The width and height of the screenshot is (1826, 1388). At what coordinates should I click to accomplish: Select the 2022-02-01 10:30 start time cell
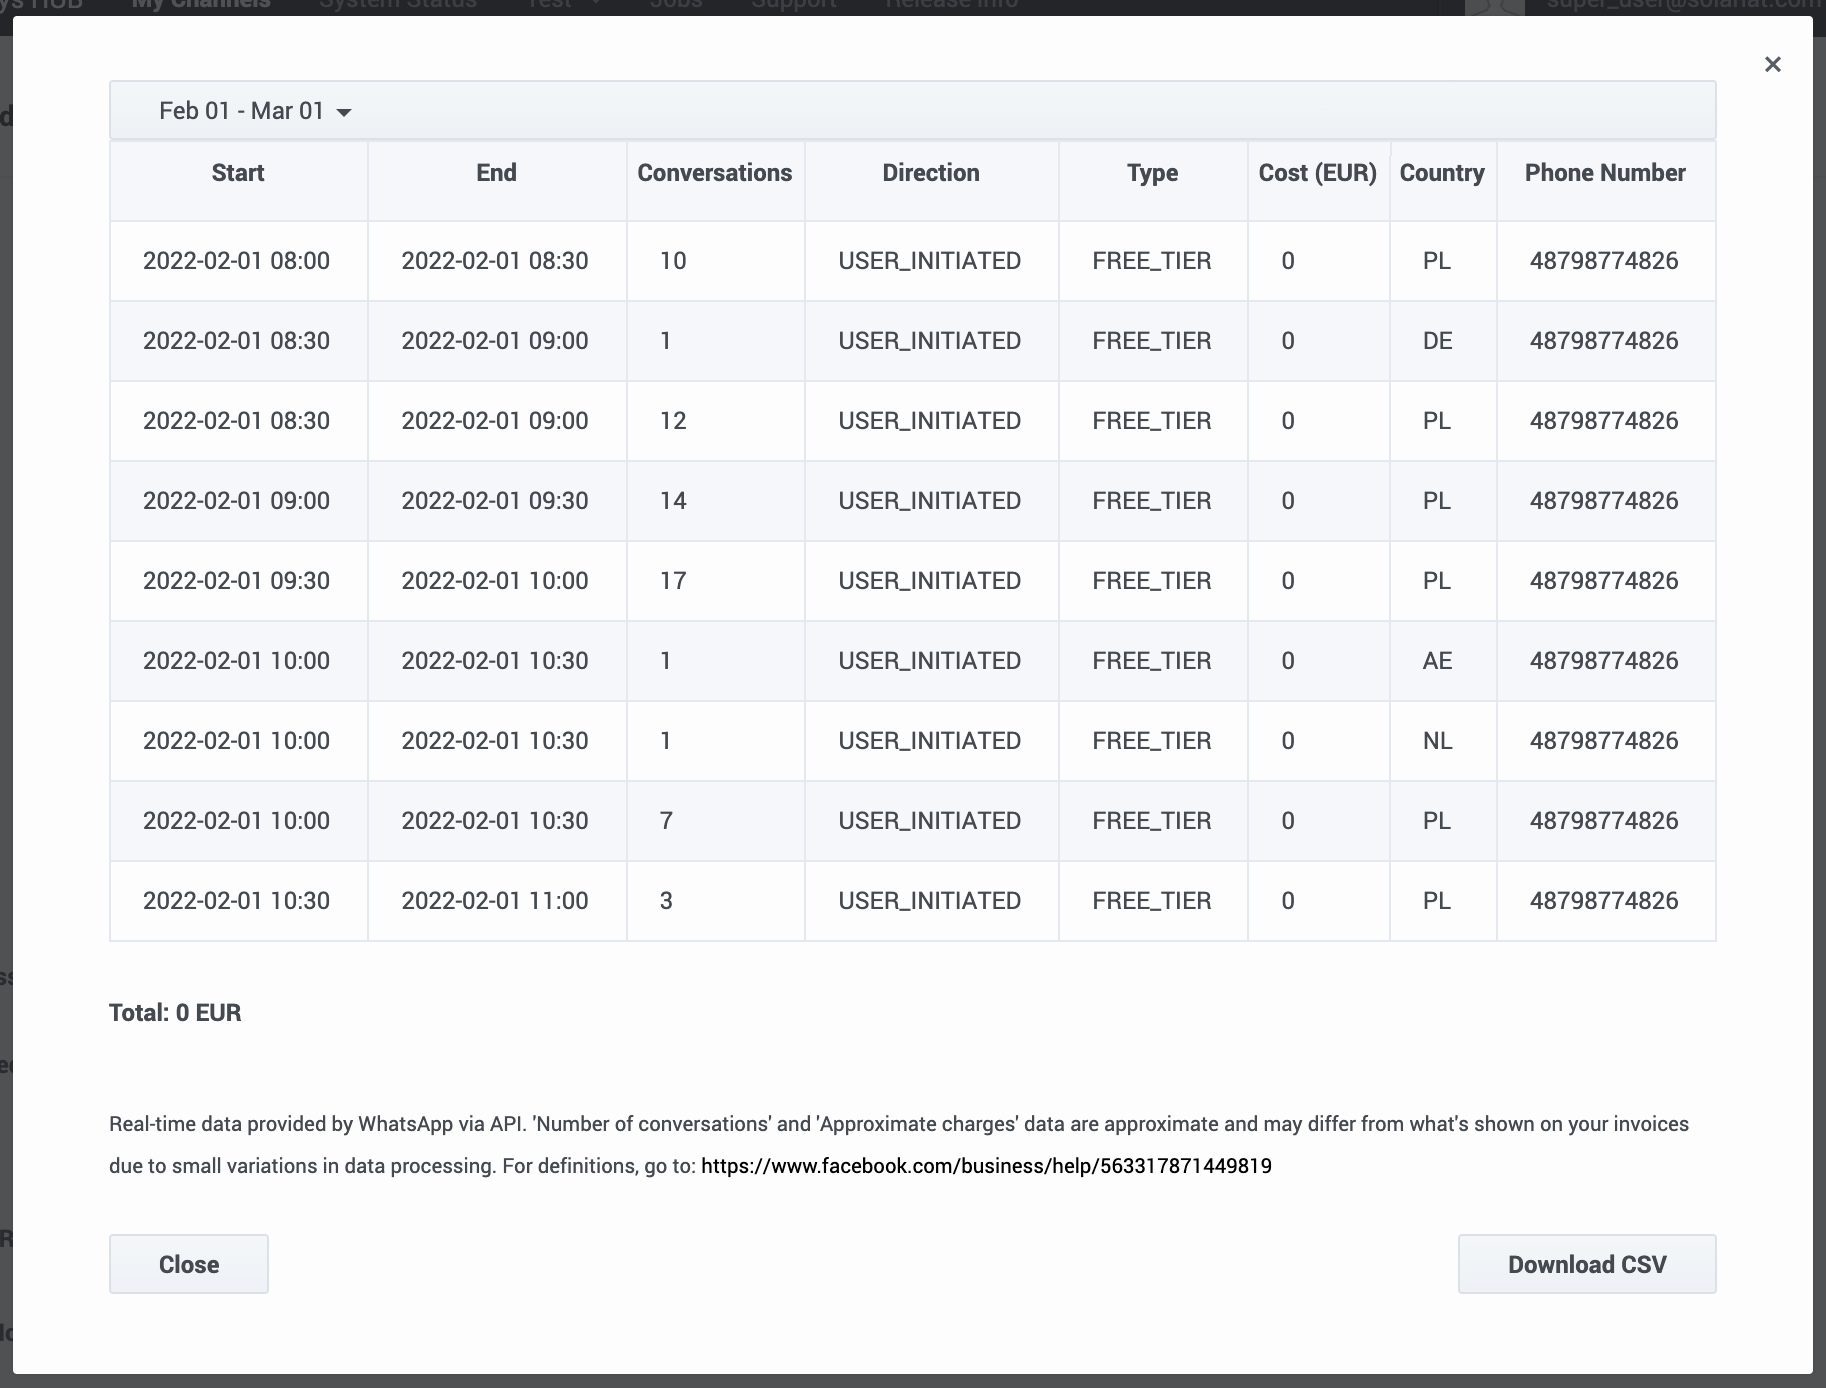[x=236, y=901]
